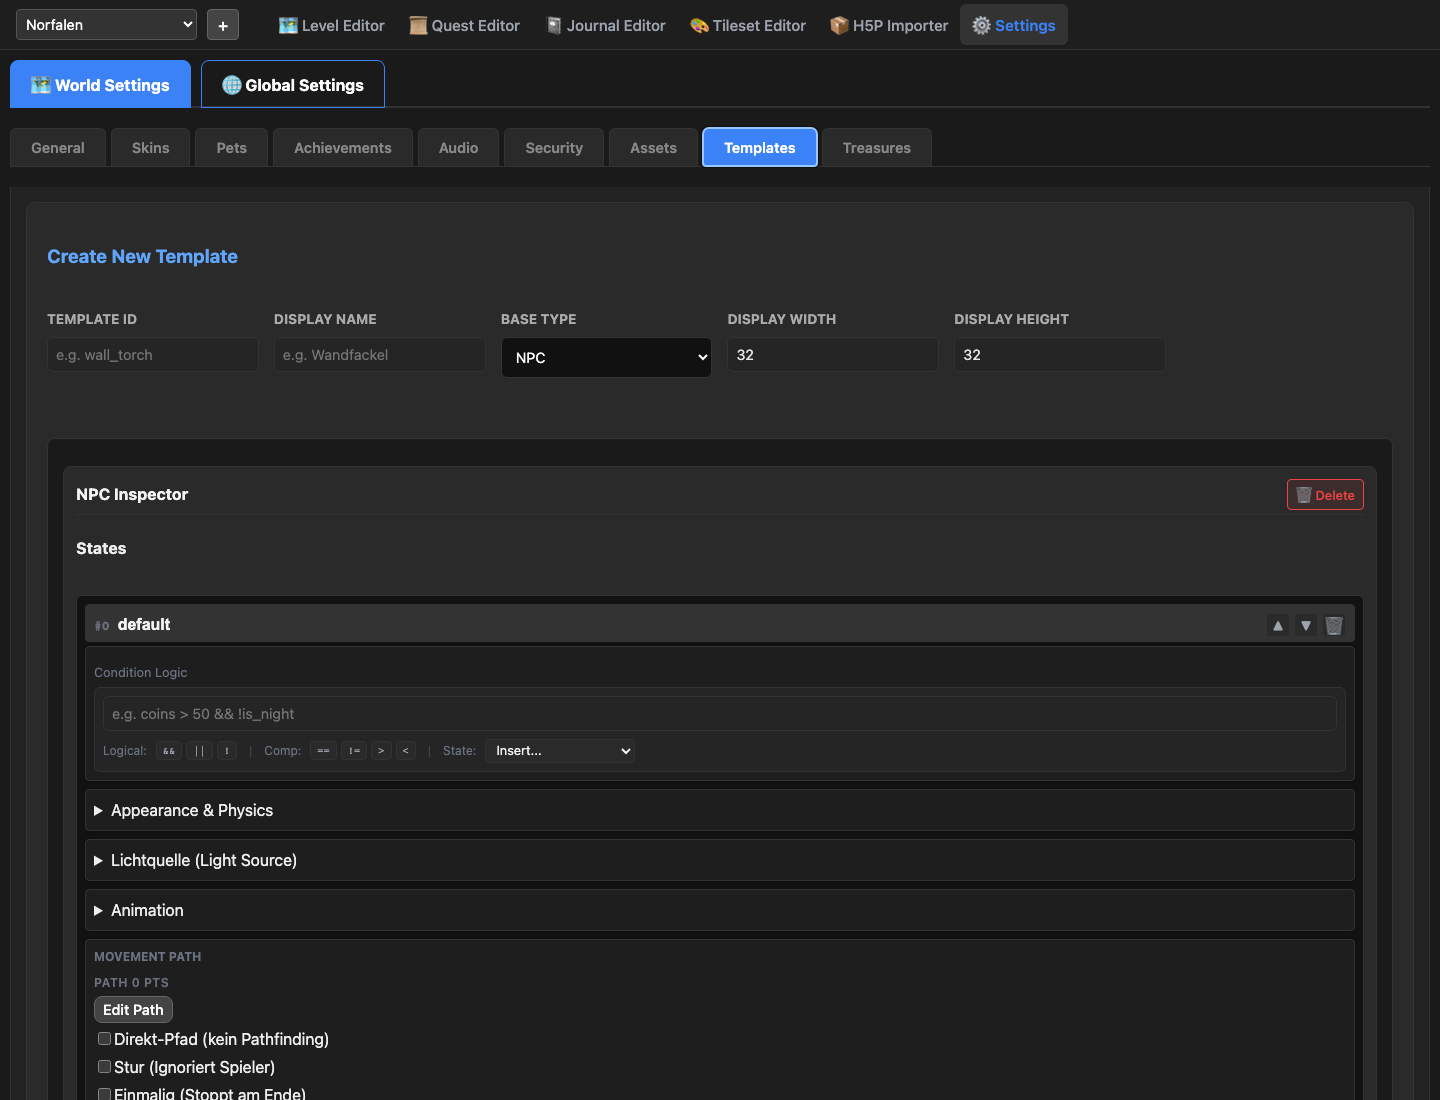Insert the && logical operator
Image resolution: width=1440 pixels, height=1100 pixels.
(169, 751)
